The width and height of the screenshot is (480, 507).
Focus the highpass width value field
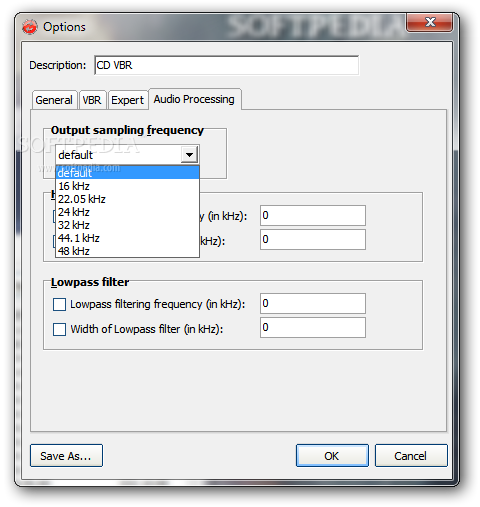tap(313, 239)
